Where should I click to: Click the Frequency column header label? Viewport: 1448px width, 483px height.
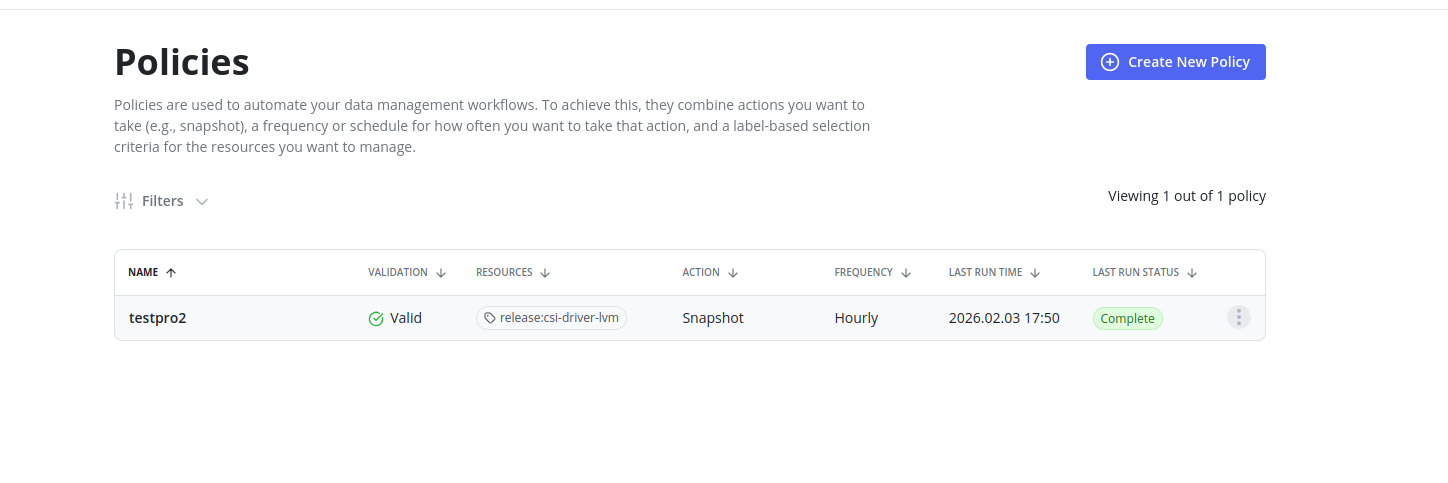point(863,272)
